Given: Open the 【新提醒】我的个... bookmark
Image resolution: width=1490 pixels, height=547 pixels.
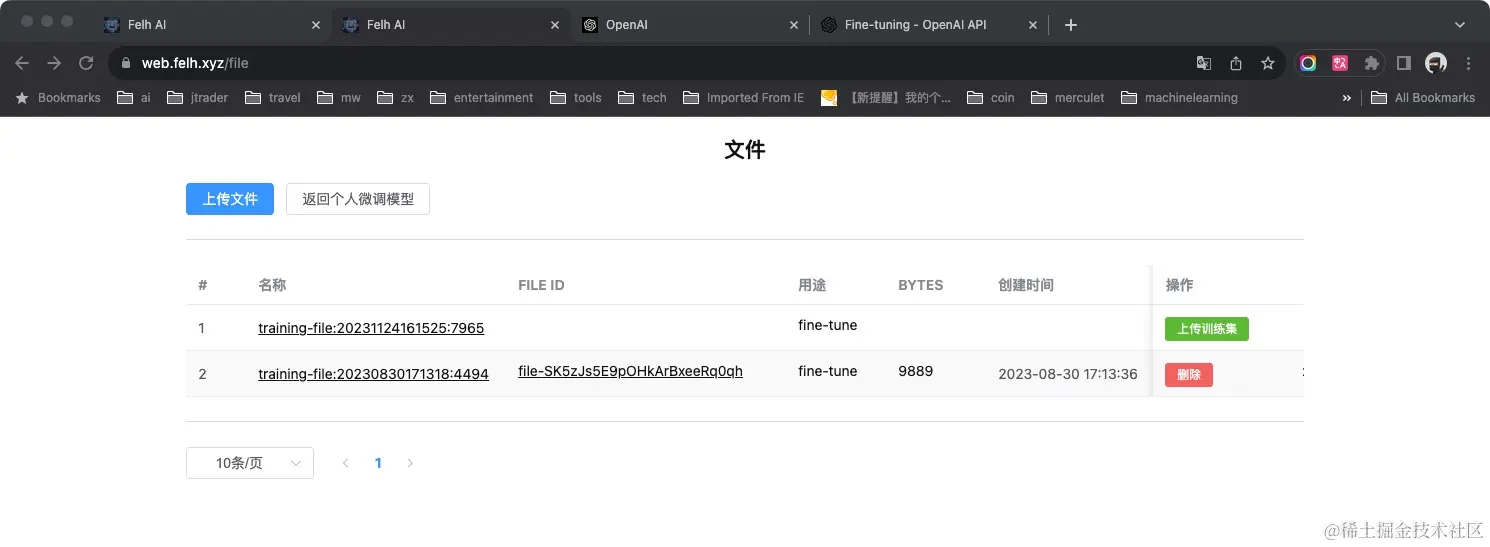Looking at the screenshot, I should pos(886,98).
